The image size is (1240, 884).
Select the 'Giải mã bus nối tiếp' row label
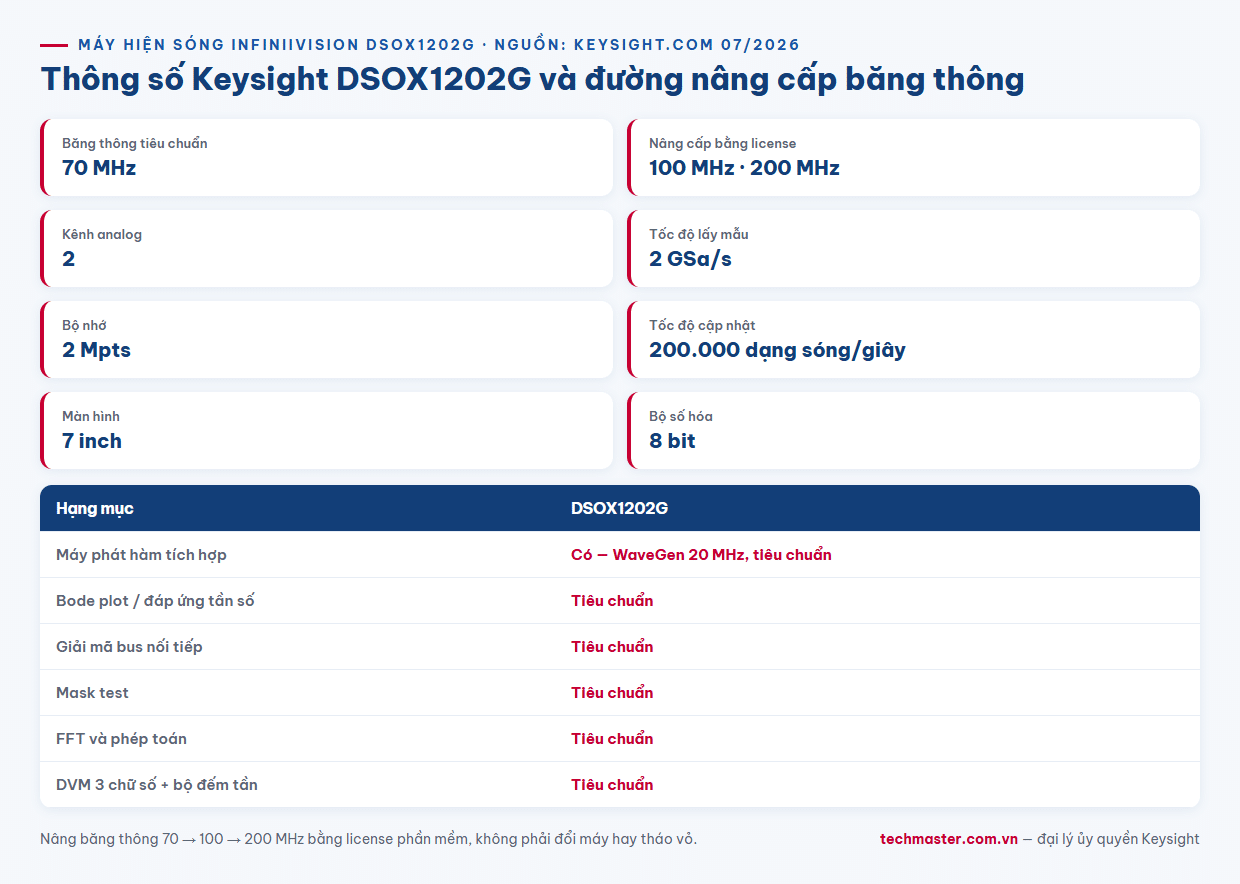point(129,646)
